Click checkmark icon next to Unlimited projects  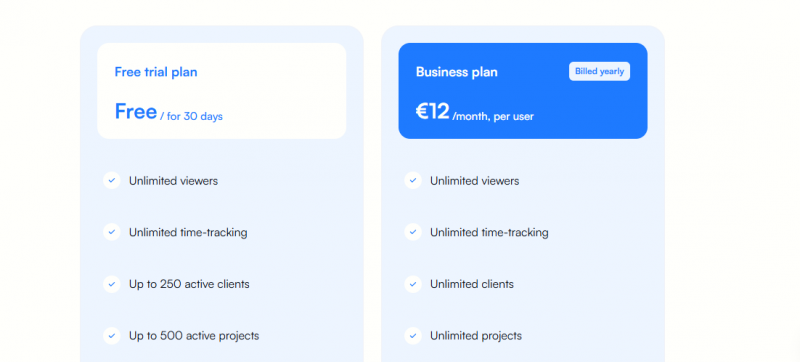[413, 335]
